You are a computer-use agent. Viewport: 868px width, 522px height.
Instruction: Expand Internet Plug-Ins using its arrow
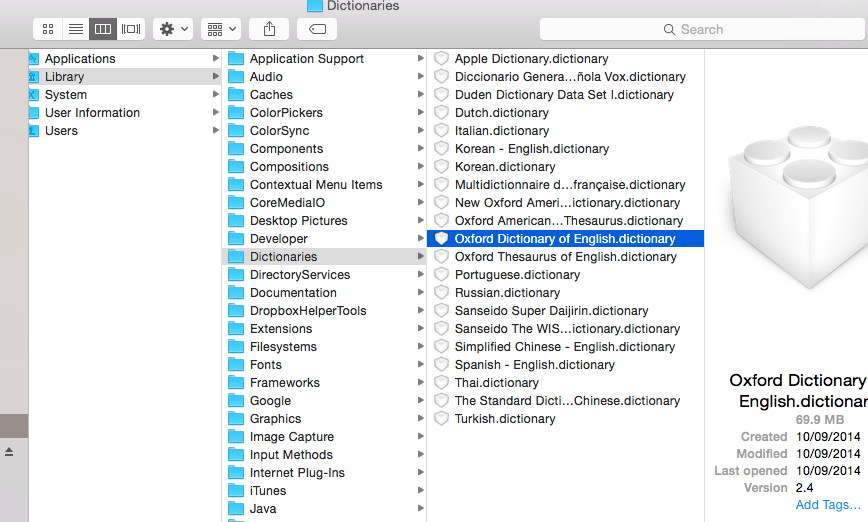coord(421,472)
